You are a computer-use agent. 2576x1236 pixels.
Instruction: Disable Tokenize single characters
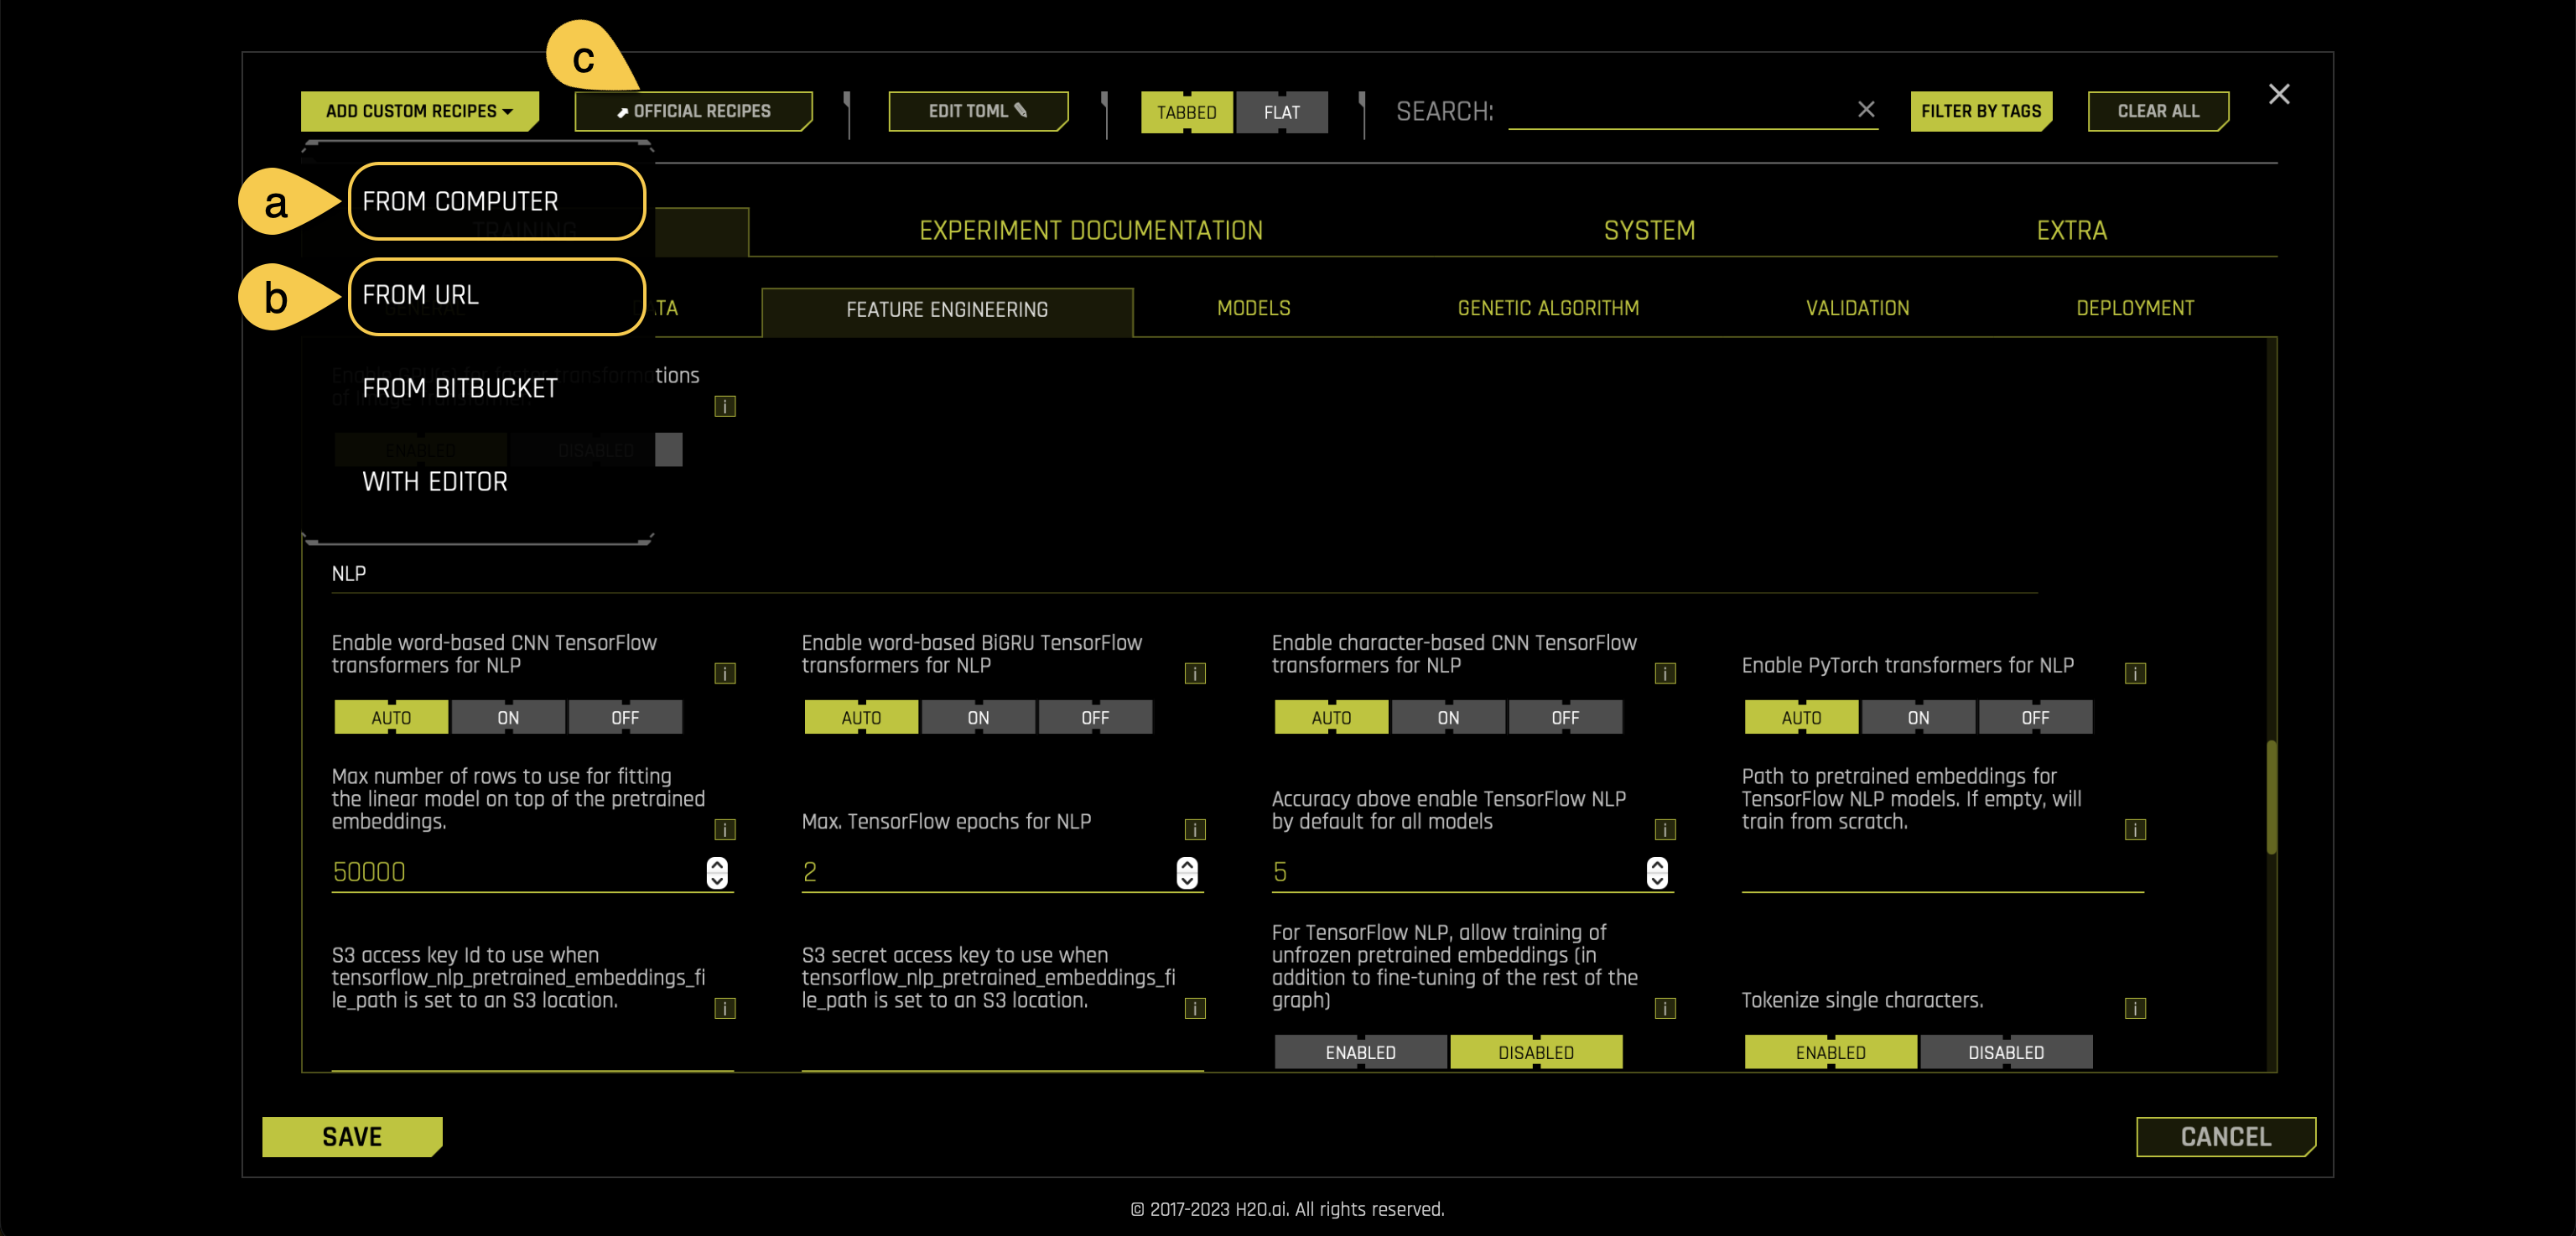2006,1052
